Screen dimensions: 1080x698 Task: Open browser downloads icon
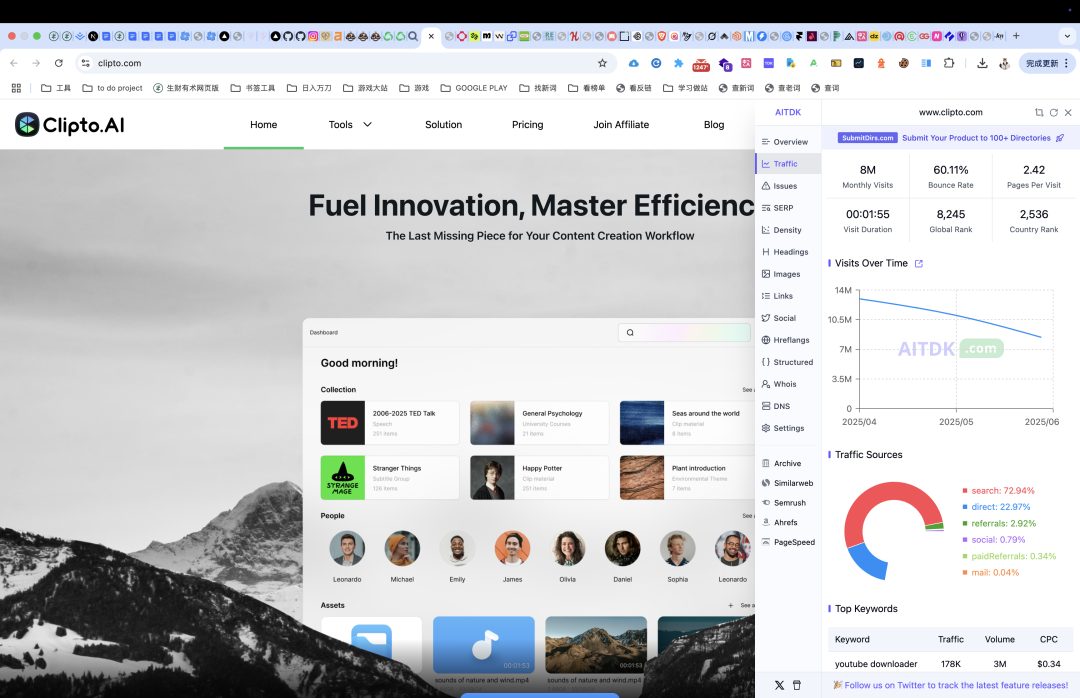982,63
